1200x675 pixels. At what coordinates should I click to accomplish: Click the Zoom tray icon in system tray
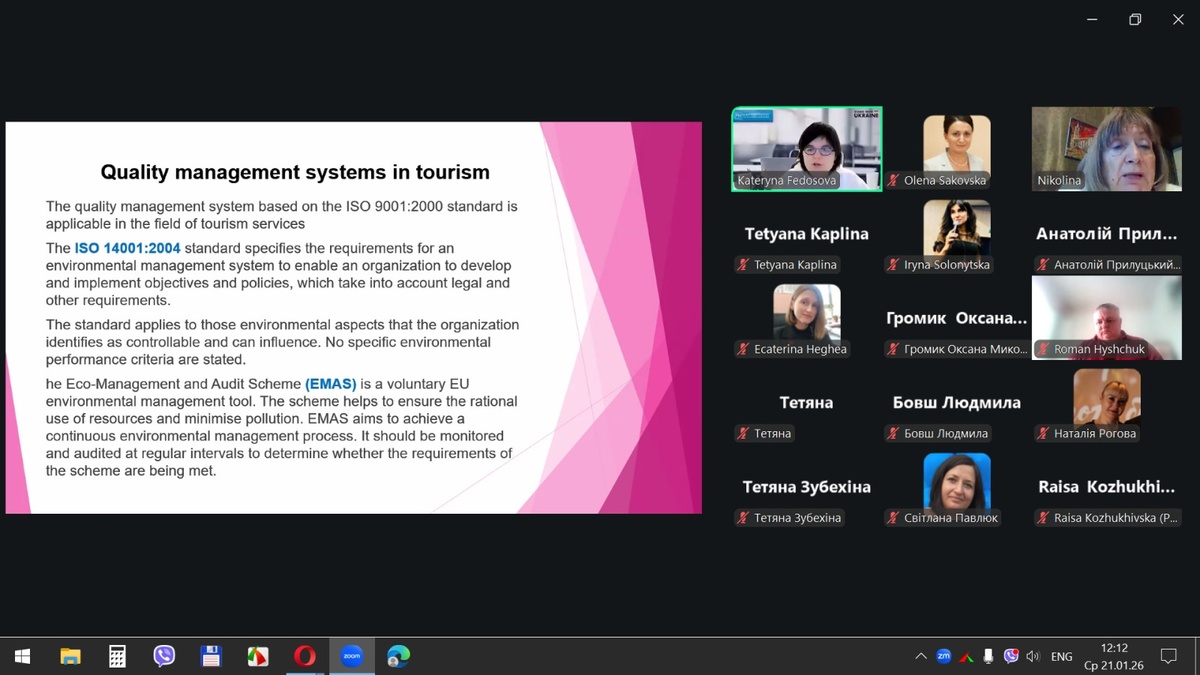[x=943, y=656]
